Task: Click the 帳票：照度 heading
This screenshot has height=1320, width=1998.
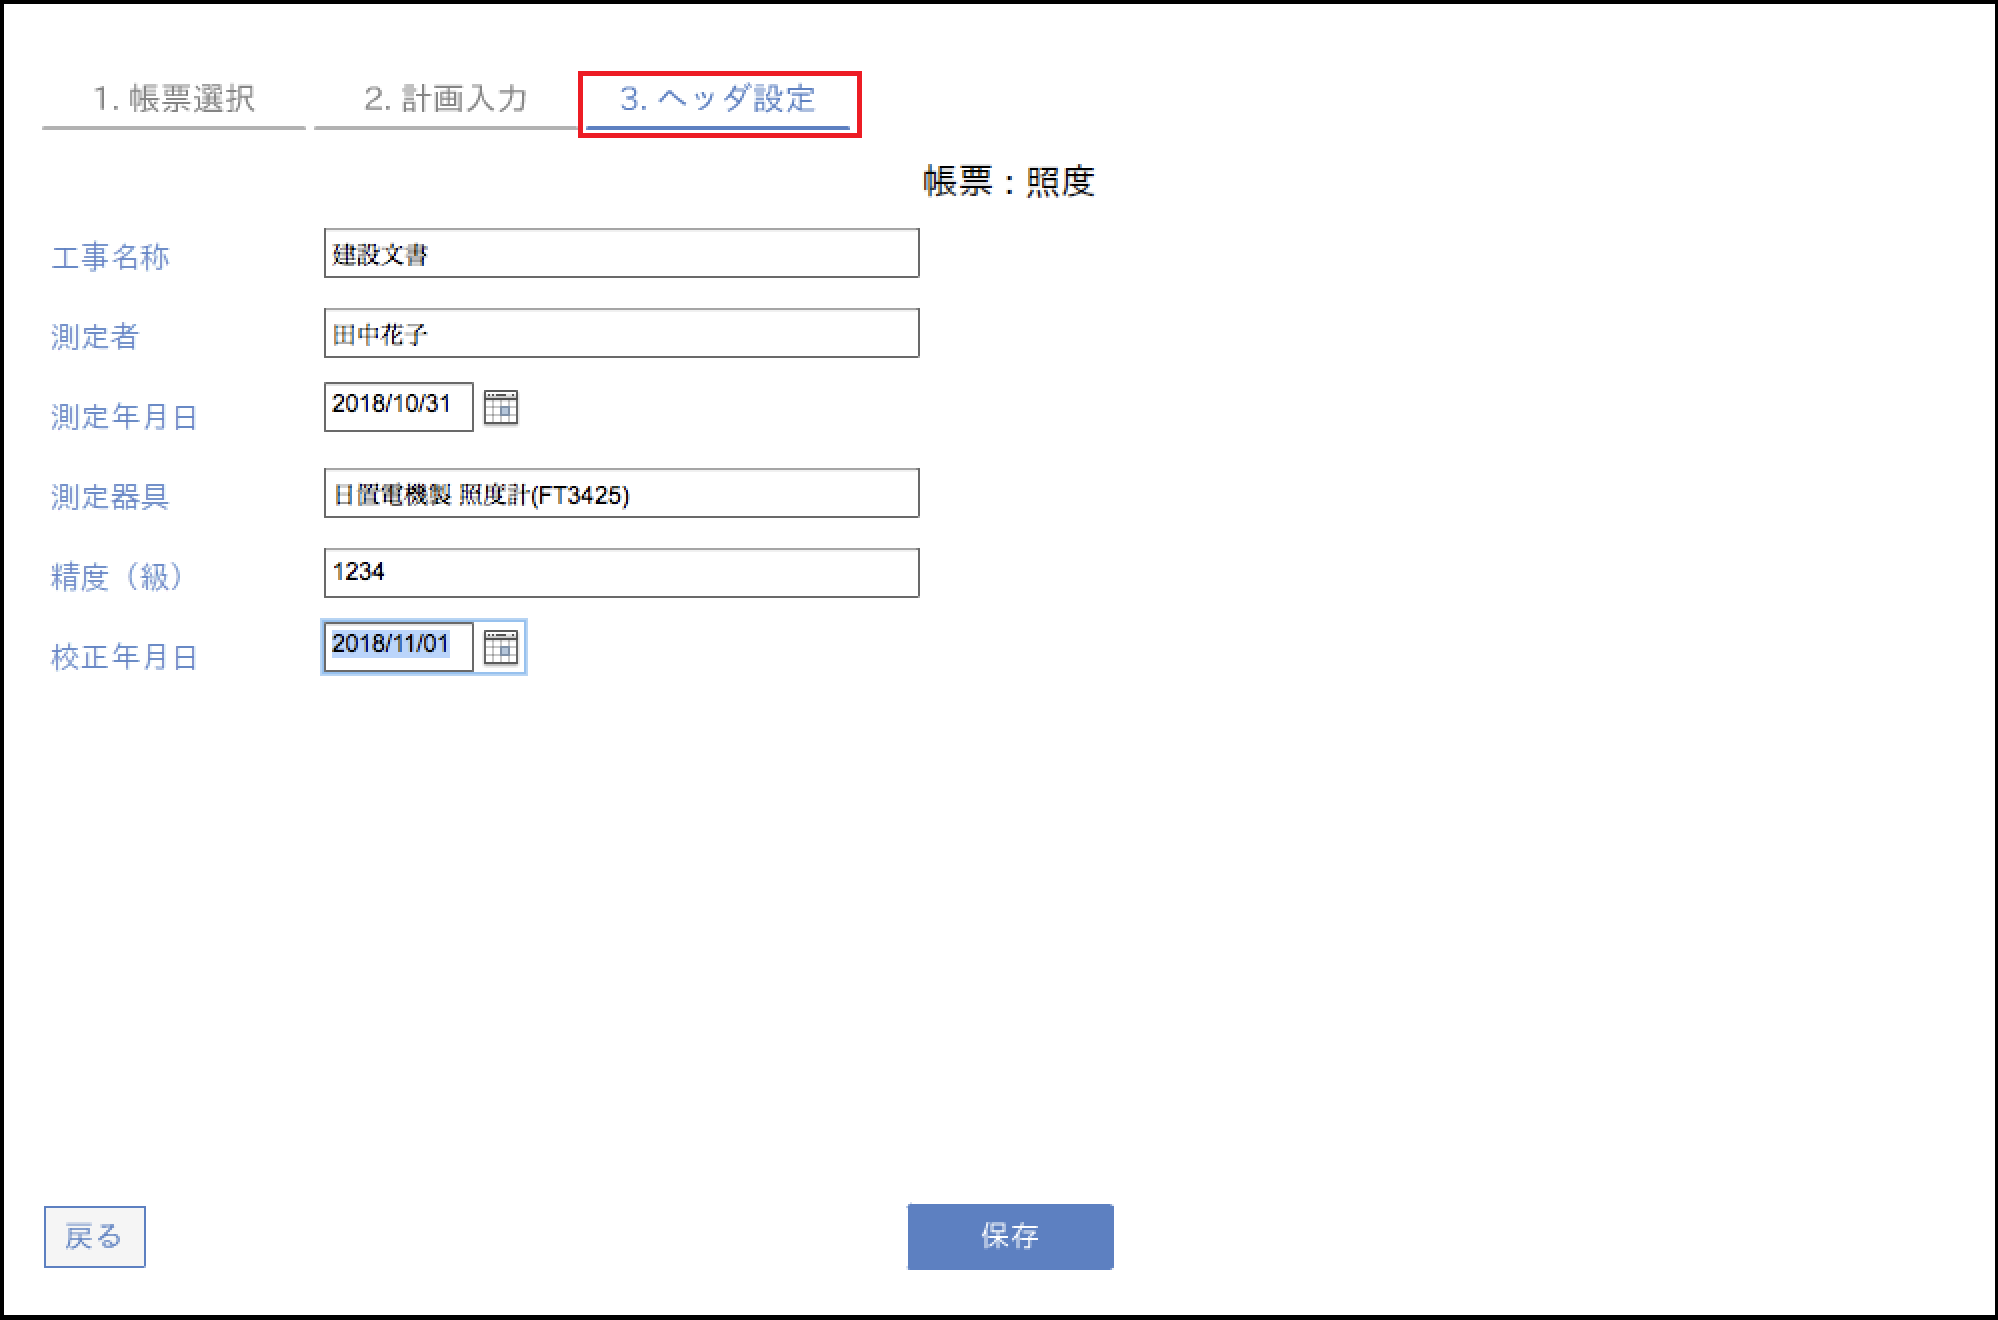Action: [x=1008, y=182]
